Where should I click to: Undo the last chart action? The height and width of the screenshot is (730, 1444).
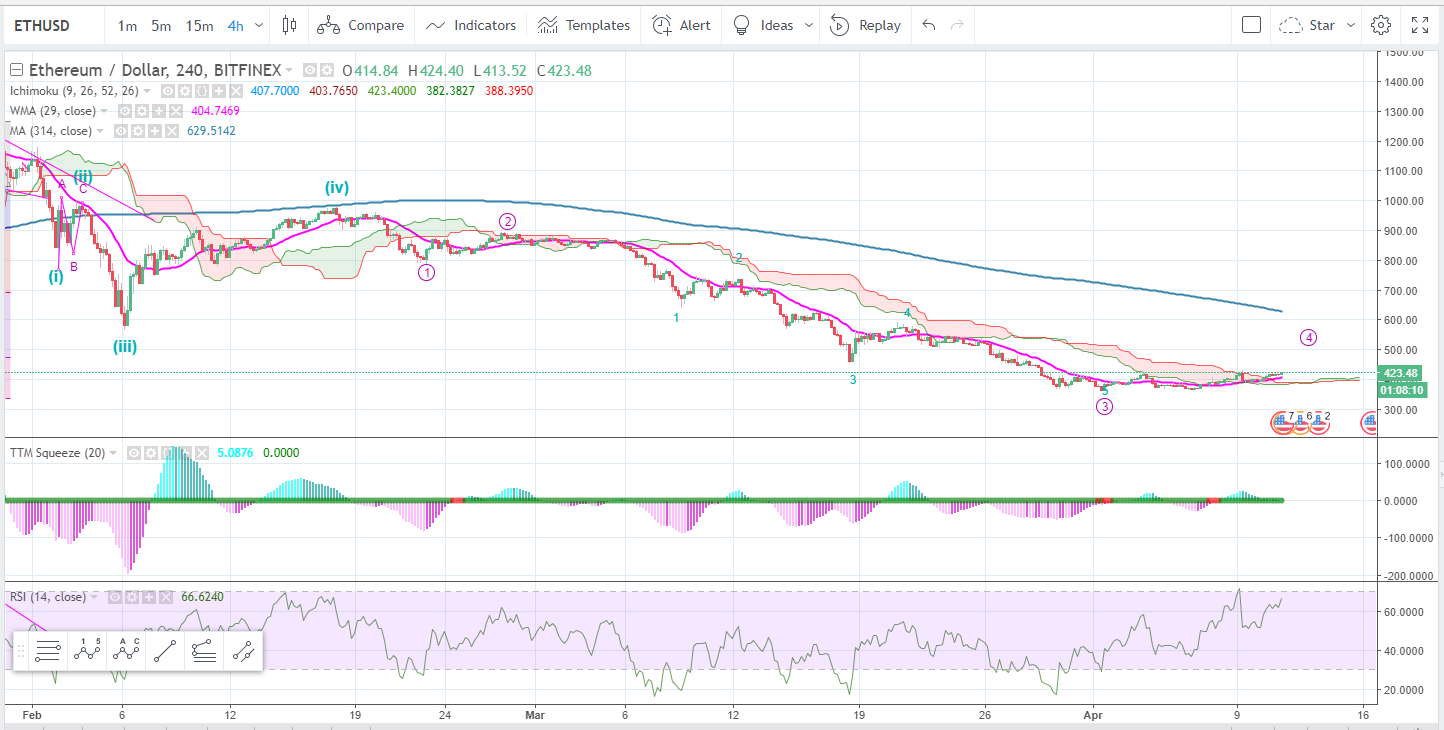(929, 25)
